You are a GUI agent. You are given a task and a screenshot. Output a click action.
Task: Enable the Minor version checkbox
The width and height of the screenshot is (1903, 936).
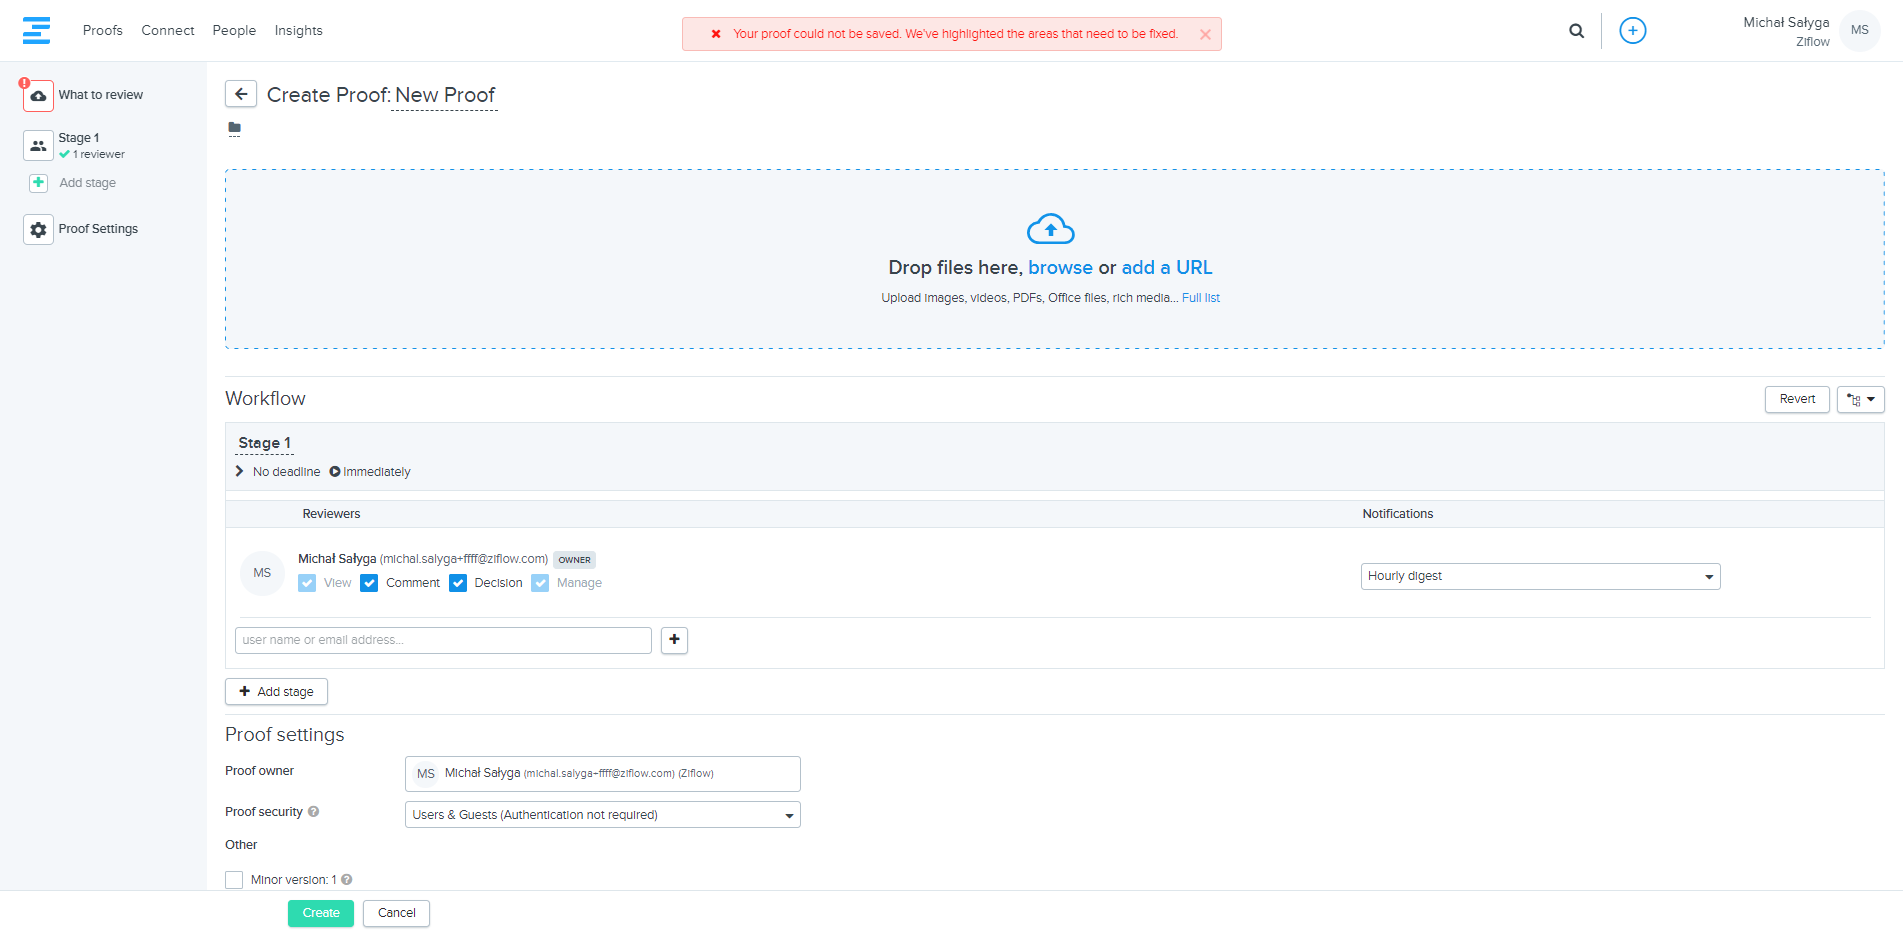pyautogui.click(x=234, y=880)
